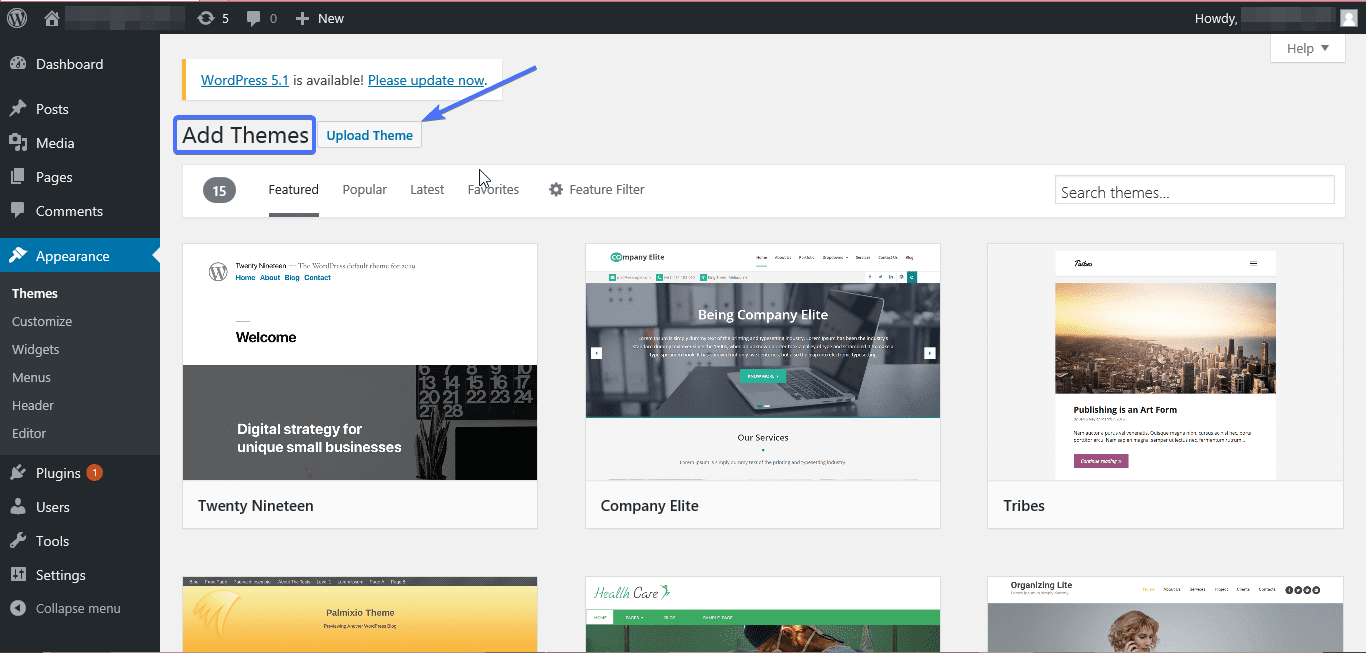Select the Palmixio Theme thumbnail
The image size is (1366, 653).
tap(360, 615)
